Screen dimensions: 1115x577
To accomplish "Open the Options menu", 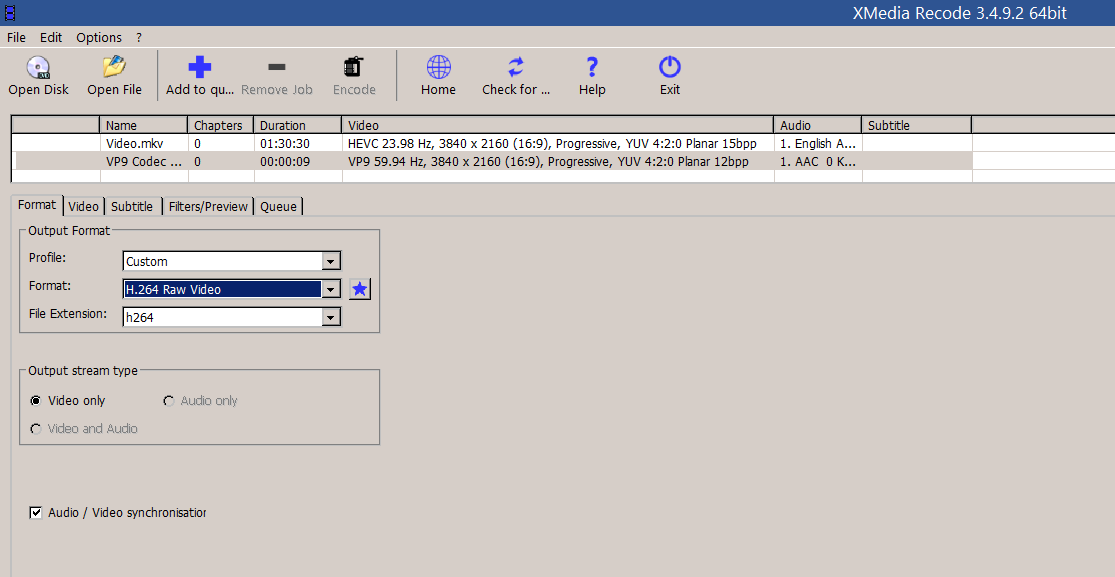I will pos(99,38).
